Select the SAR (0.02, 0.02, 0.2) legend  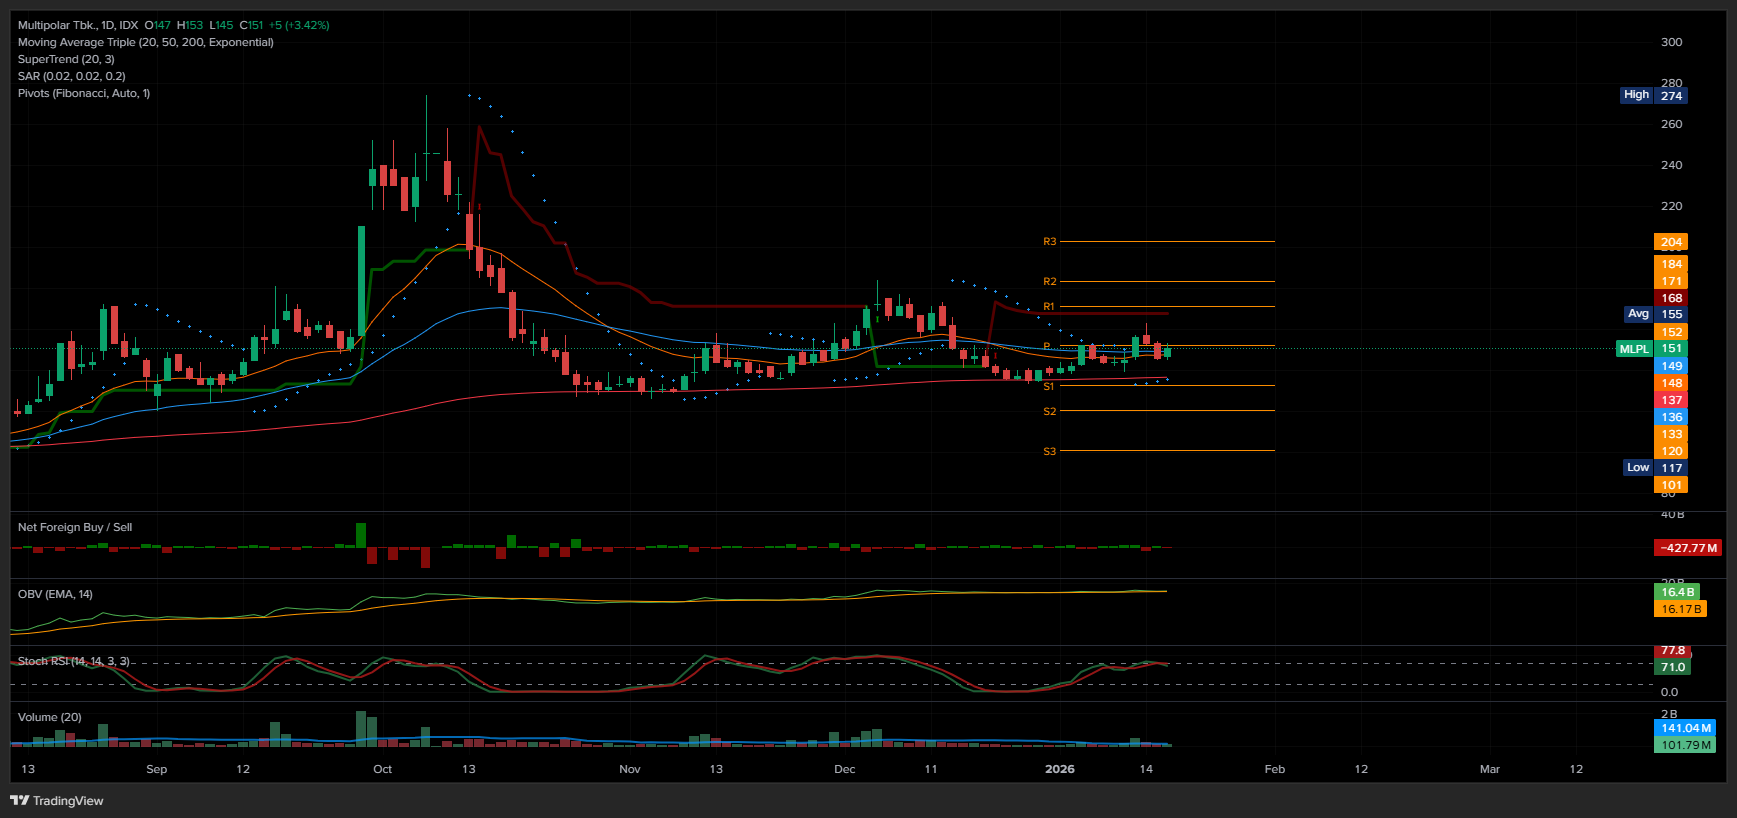point(71,76)
